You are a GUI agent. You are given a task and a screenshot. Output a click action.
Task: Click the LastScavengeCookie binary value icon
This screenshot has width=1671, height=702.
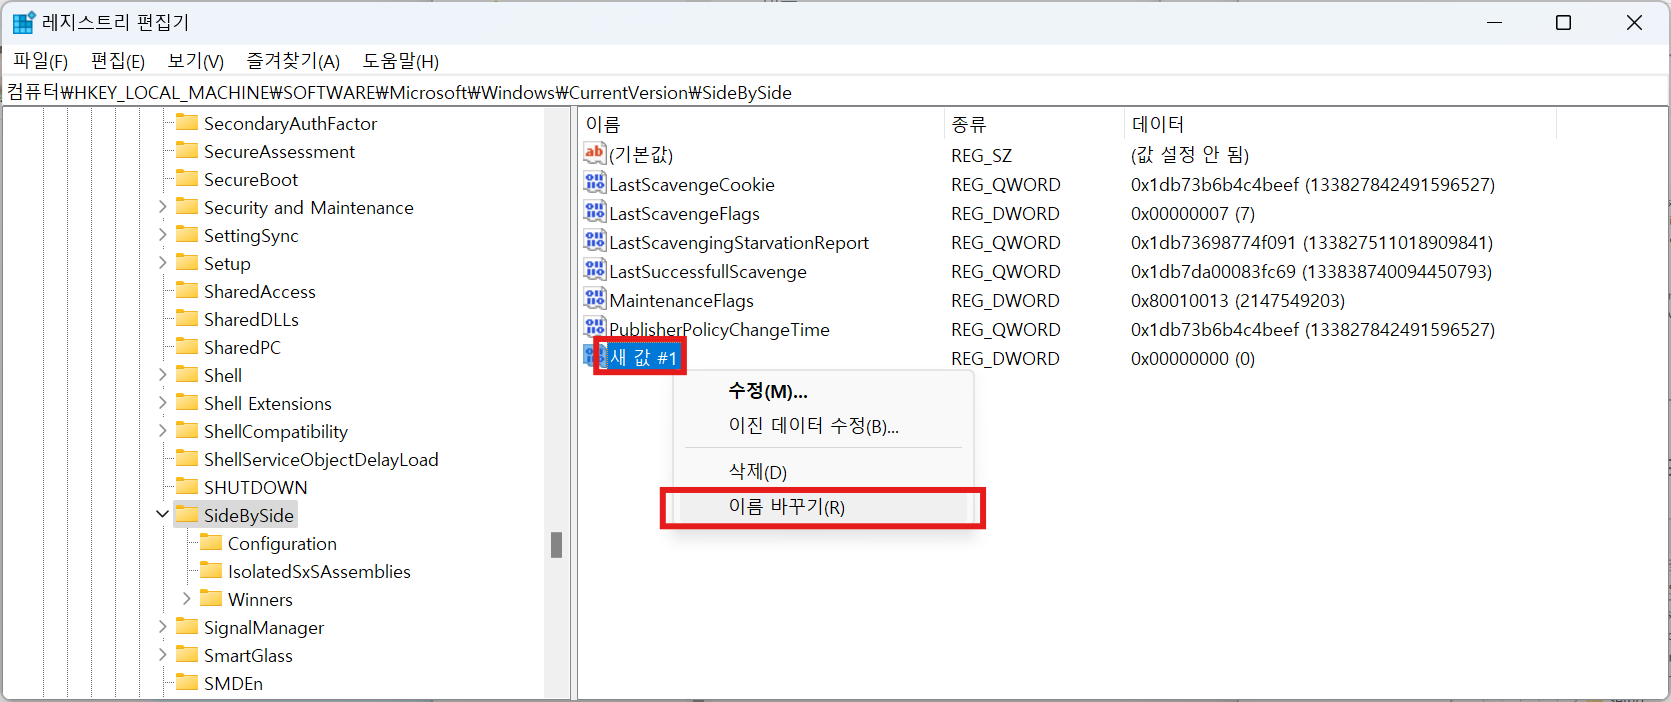coord(595,183)
